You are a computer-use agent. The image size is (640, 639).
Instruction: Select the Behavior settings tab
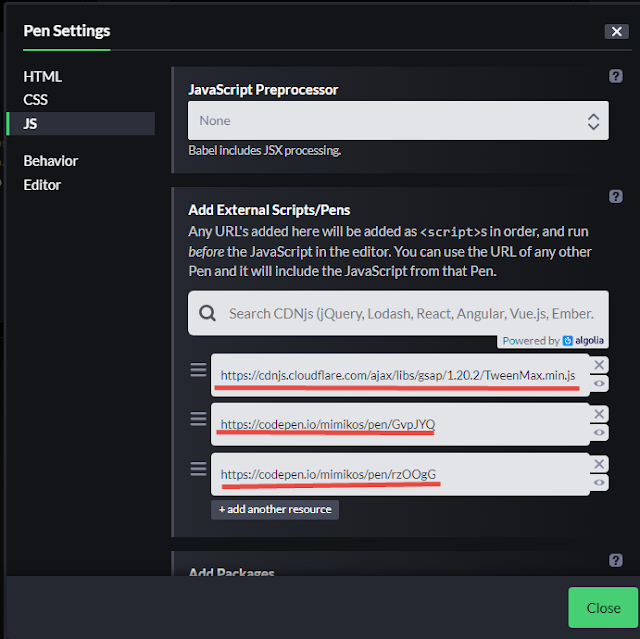point(51,160)
